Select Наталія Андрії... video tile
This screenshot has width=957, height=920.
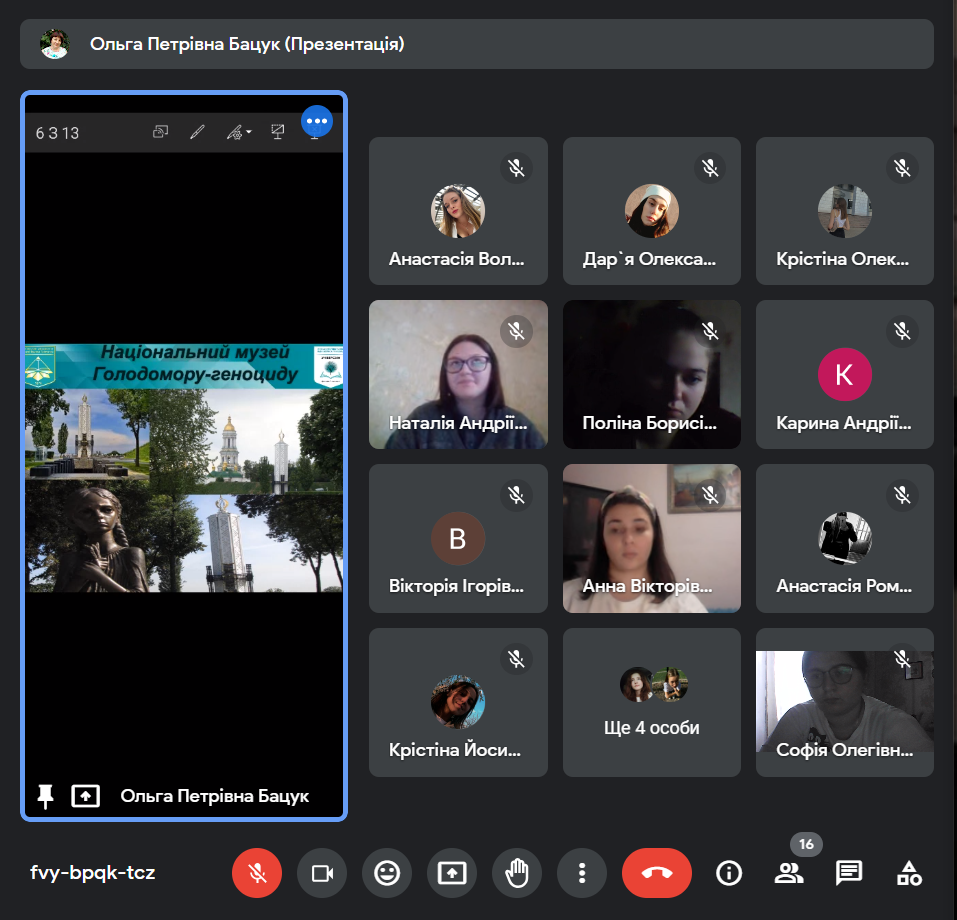458,374
